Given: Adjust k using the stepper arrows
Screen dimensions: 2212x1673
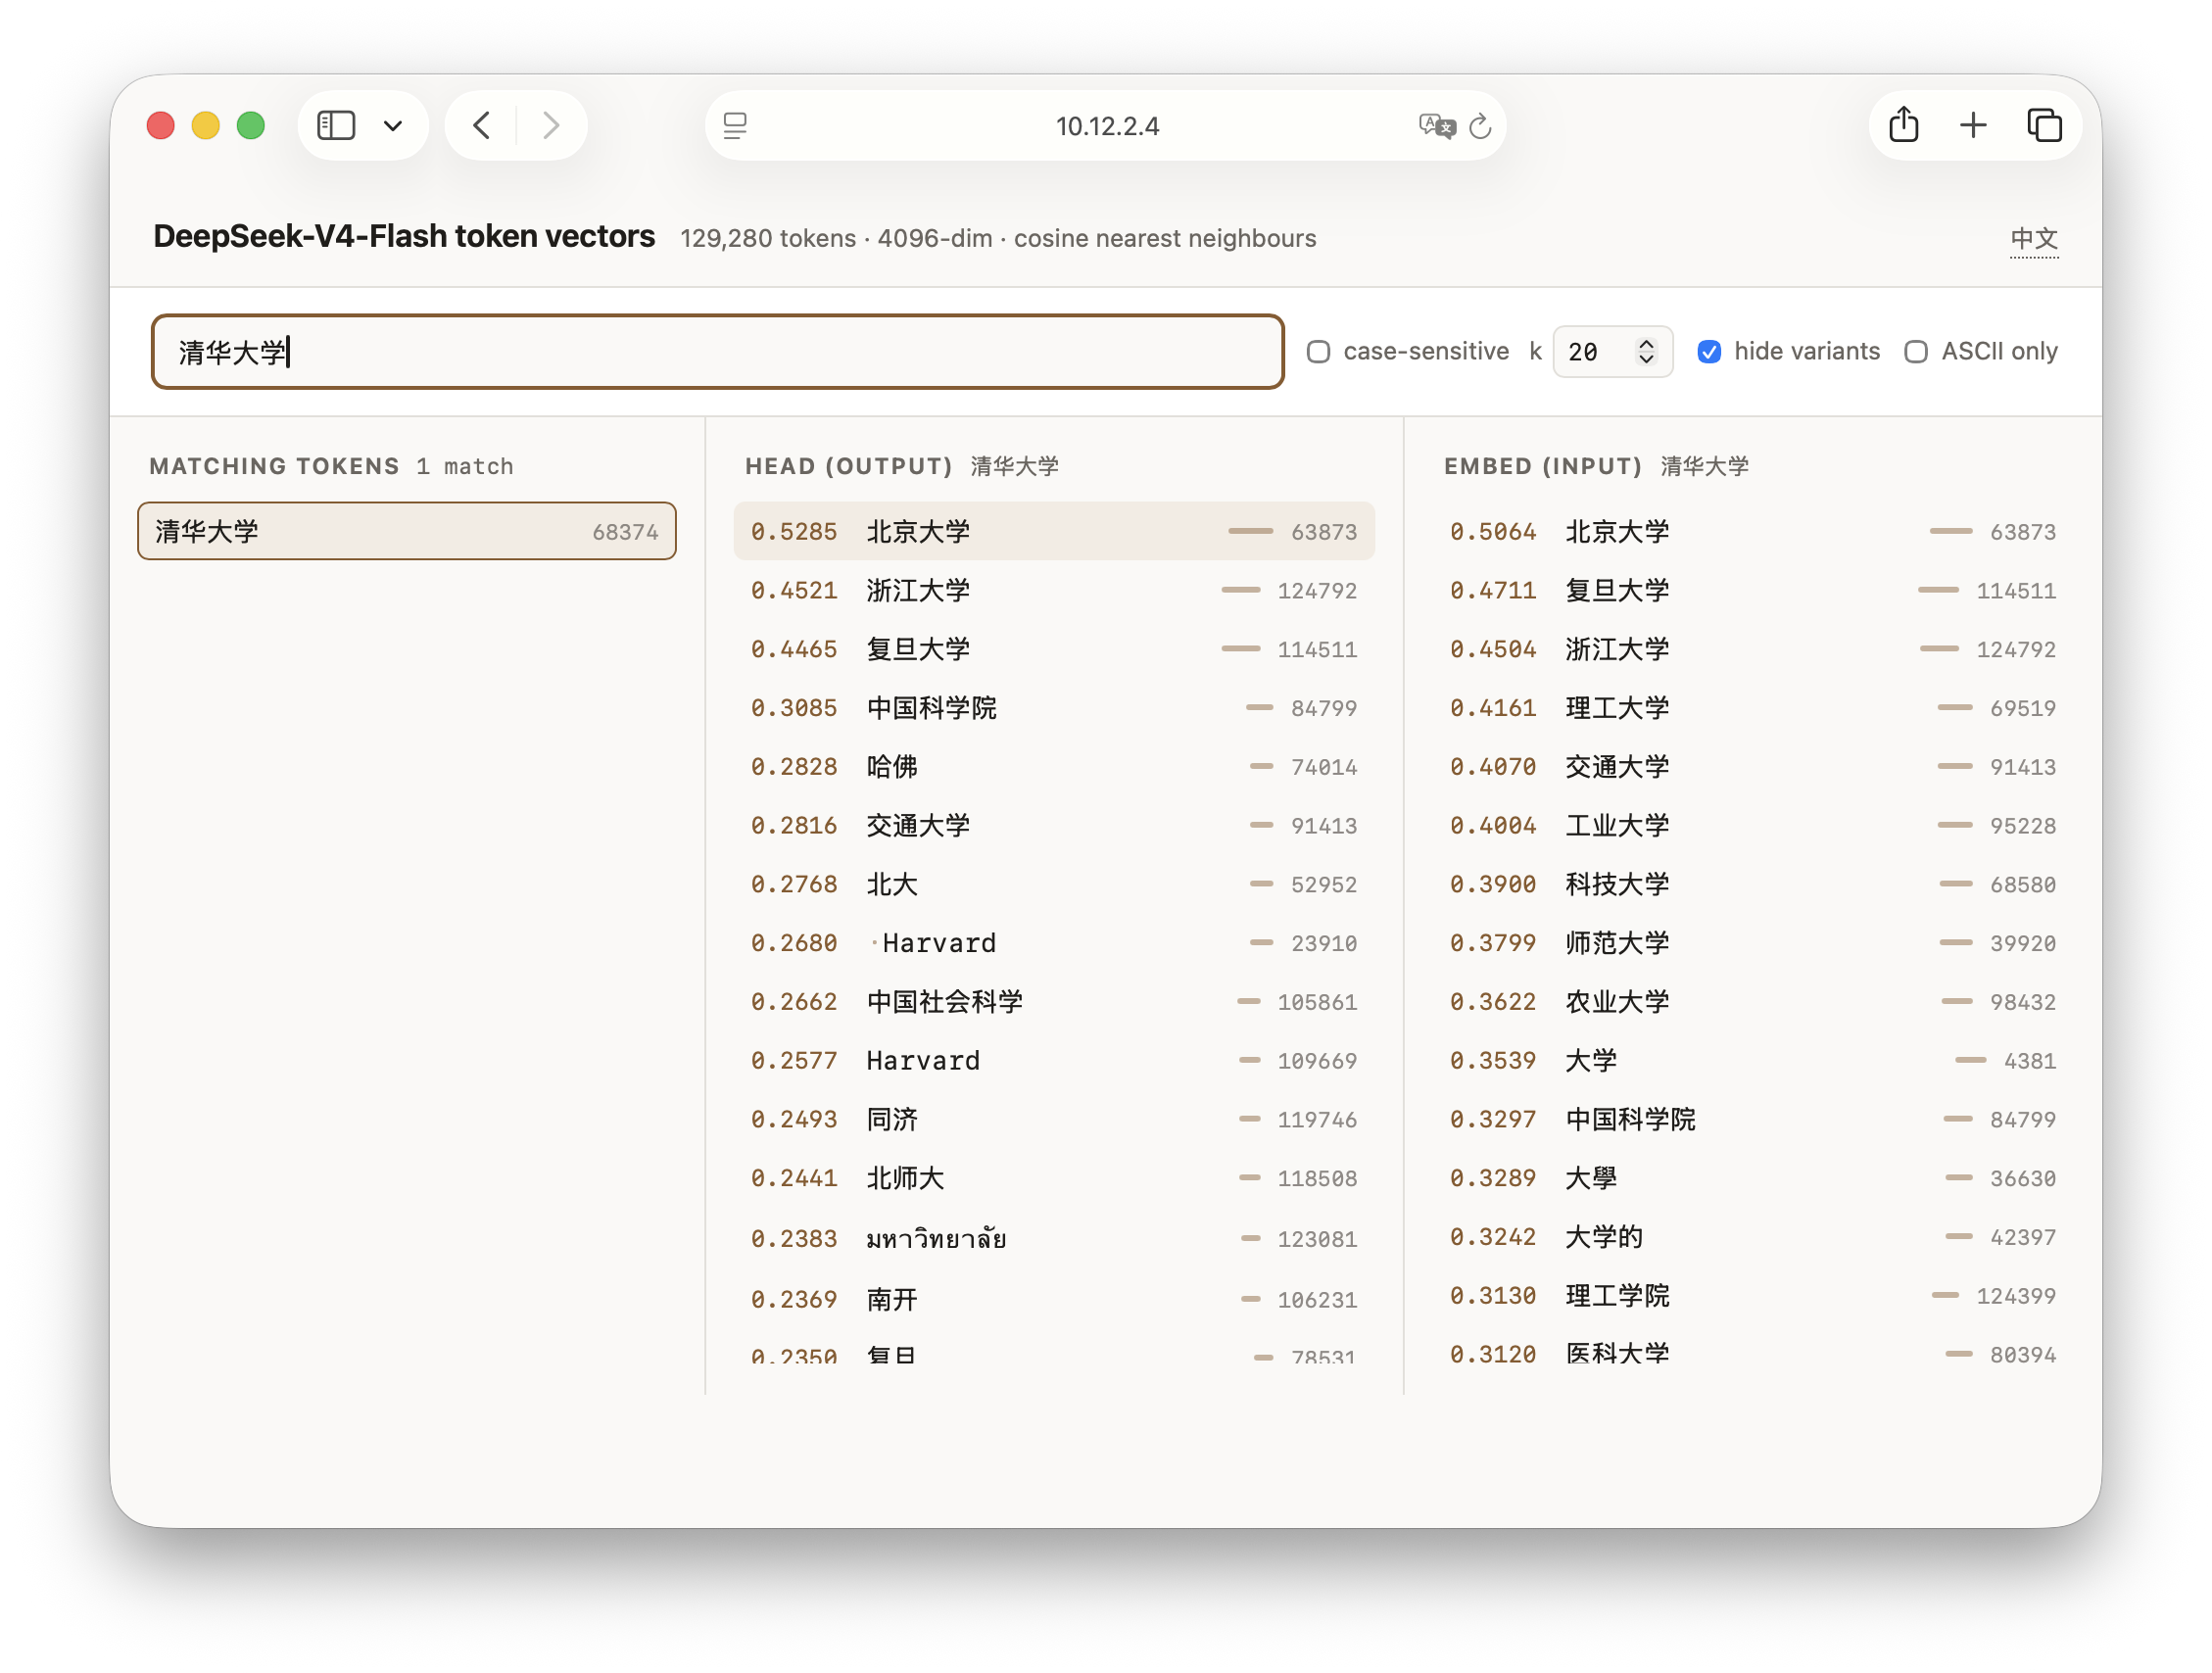Looking at the screenshot, I should pos(1646,352).
